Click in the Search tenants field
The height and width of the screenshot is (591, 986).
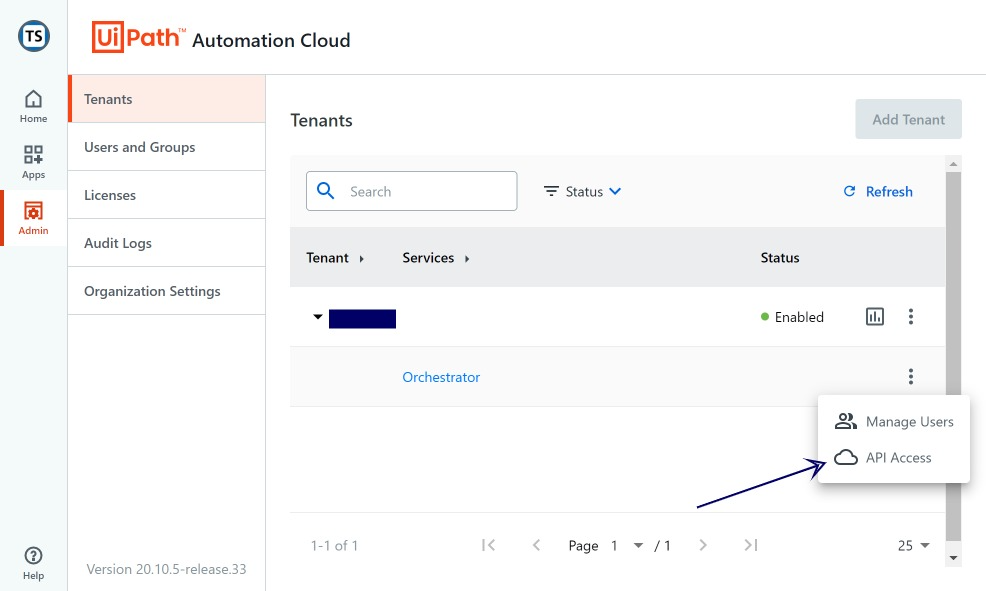coord(411,191)
